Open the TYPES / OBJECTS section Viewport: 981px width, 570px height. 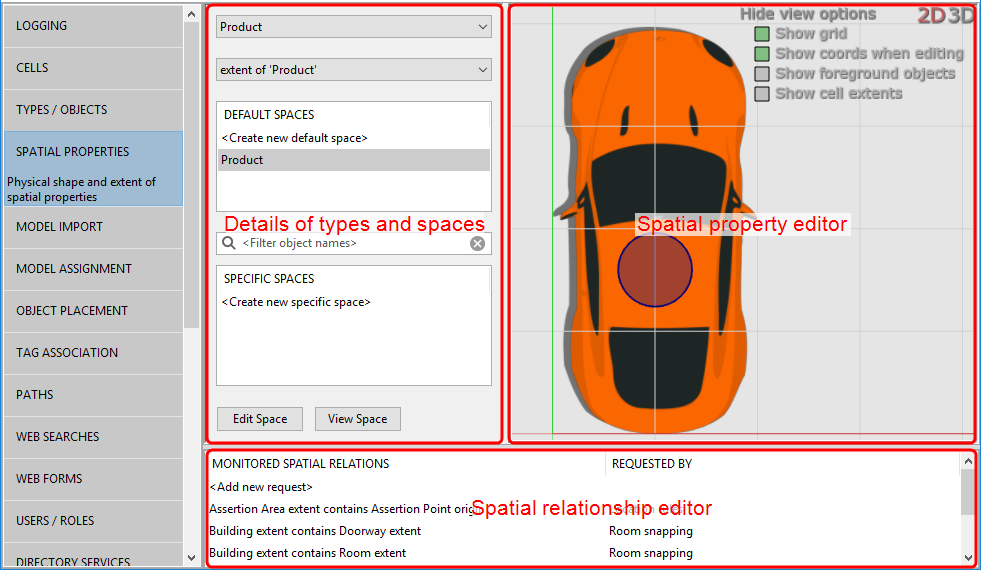pos(93,109)
